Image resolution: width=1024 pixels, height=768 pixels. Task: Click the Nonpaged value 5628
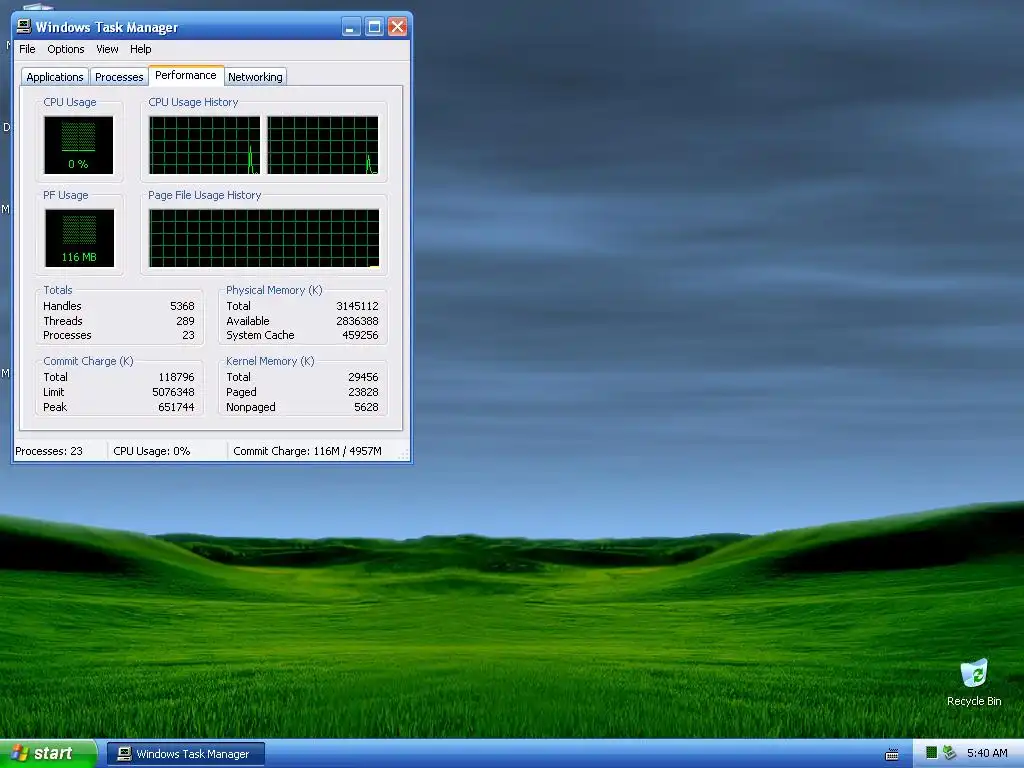[x=366, y=408]
